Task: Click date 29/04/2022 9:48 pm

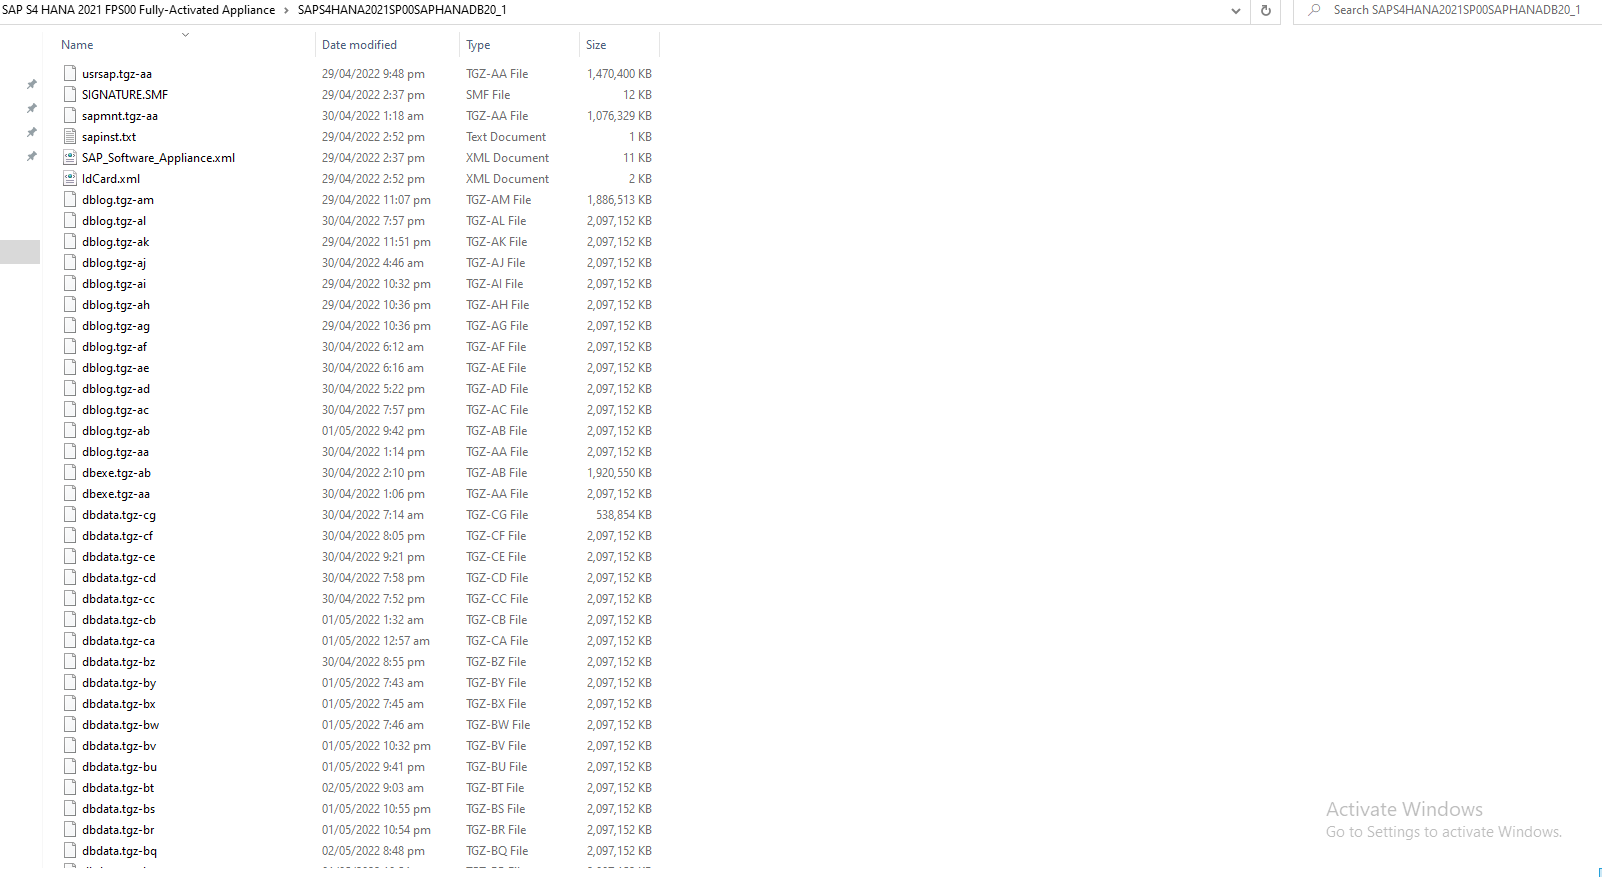Action: 373,74
